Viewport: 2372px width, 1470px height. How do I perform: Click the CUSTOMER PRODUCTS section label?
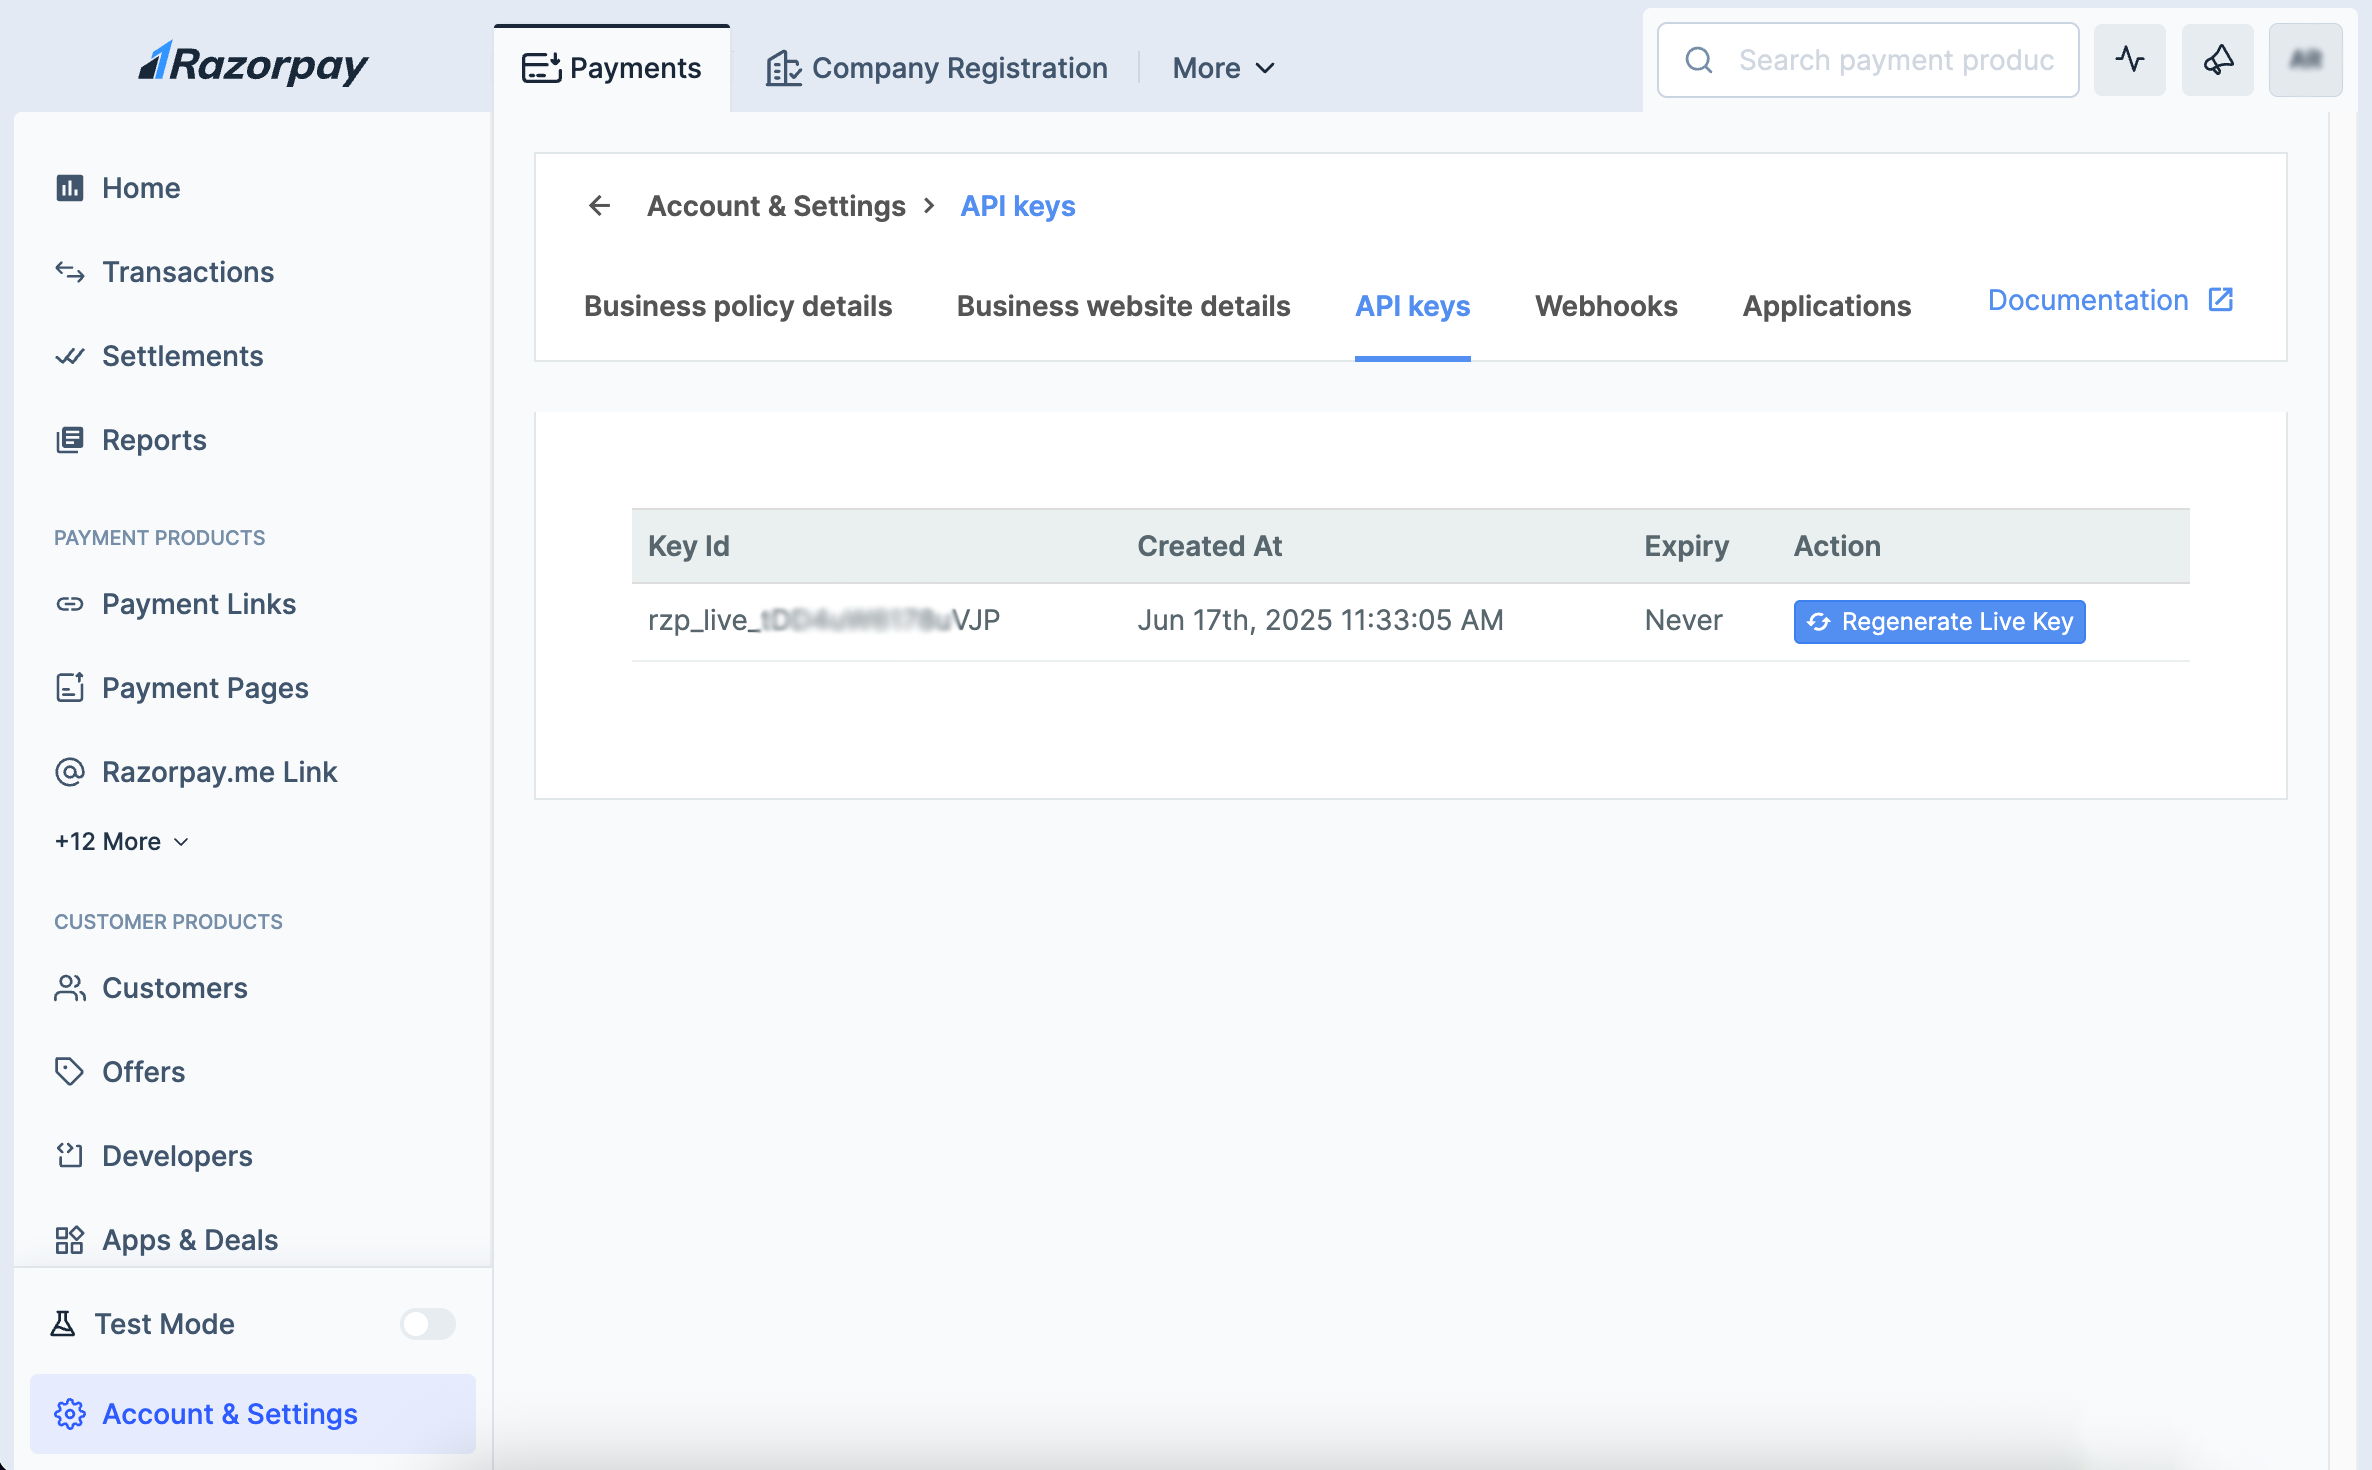(168, 922)
